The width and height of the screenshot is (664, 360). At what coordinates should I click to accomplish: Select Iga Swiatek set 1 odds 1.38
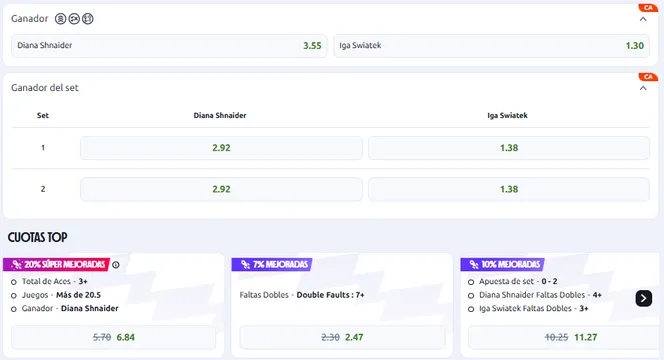click(x=509, y=148)
